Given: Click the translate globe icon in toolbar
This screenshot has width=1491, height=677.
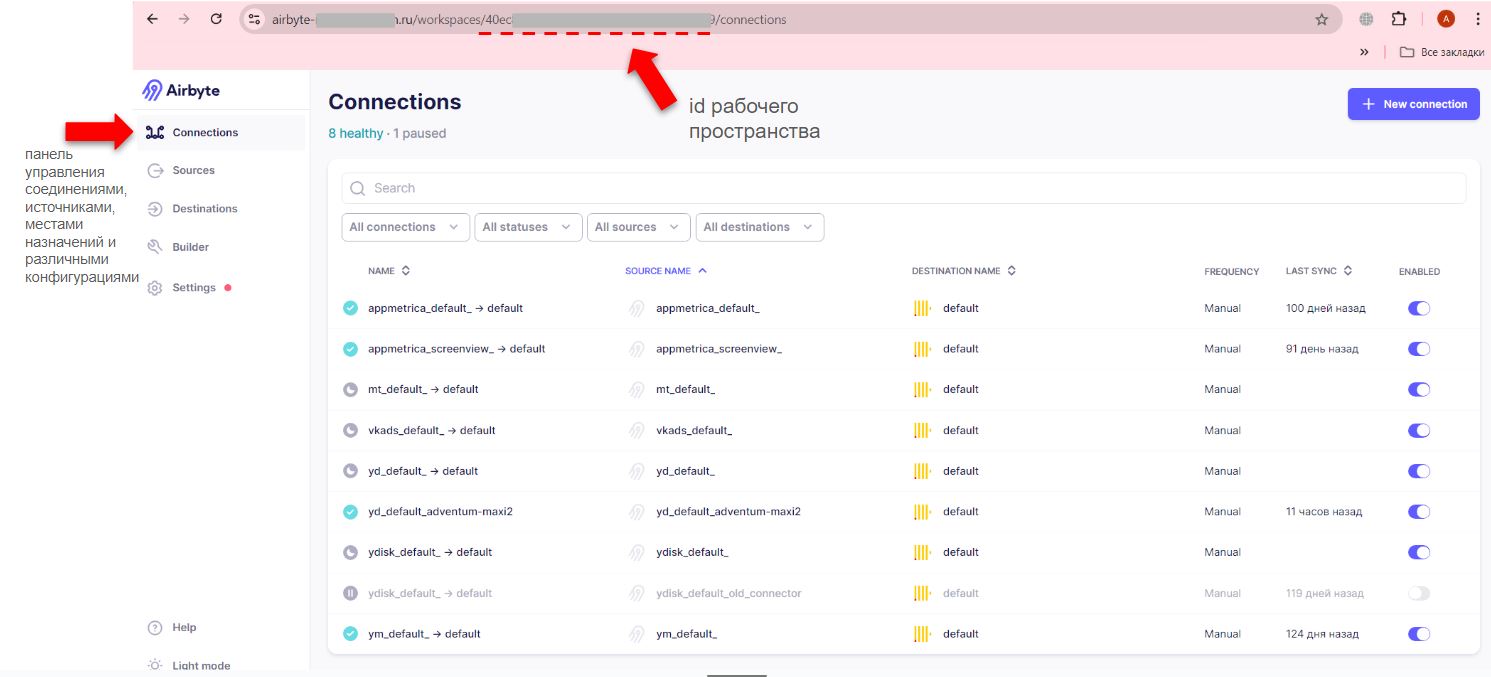Looking at the screenshot, I should [x=1366, y=19].
